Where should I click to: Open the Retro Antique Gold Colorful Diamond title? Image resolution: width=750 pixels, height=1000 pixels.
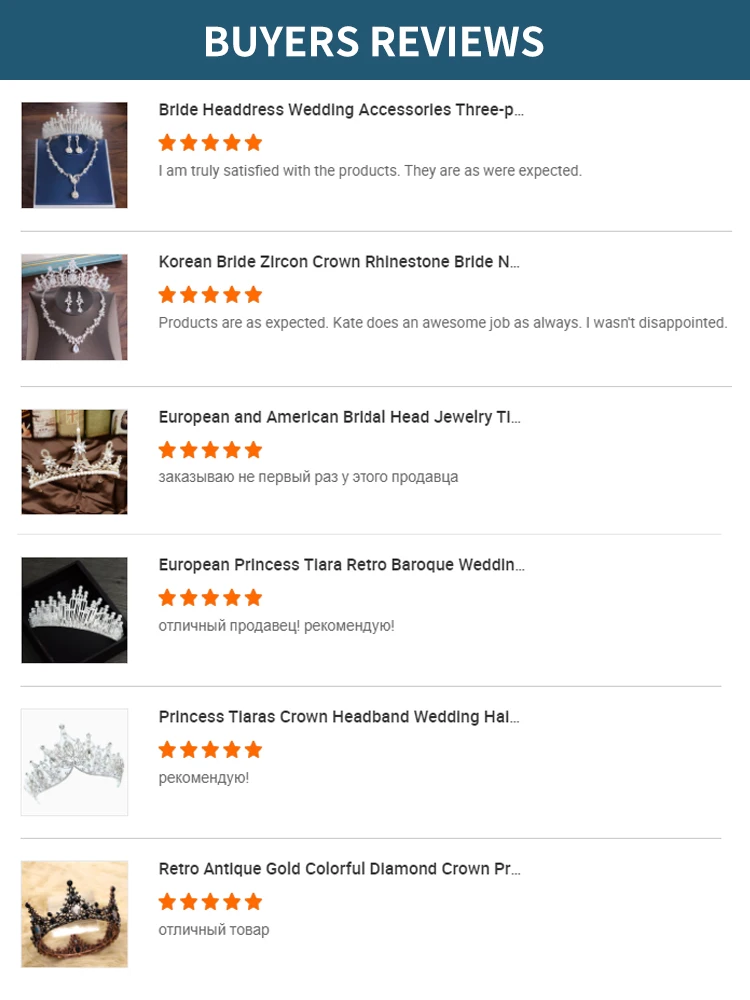(339, 869)
